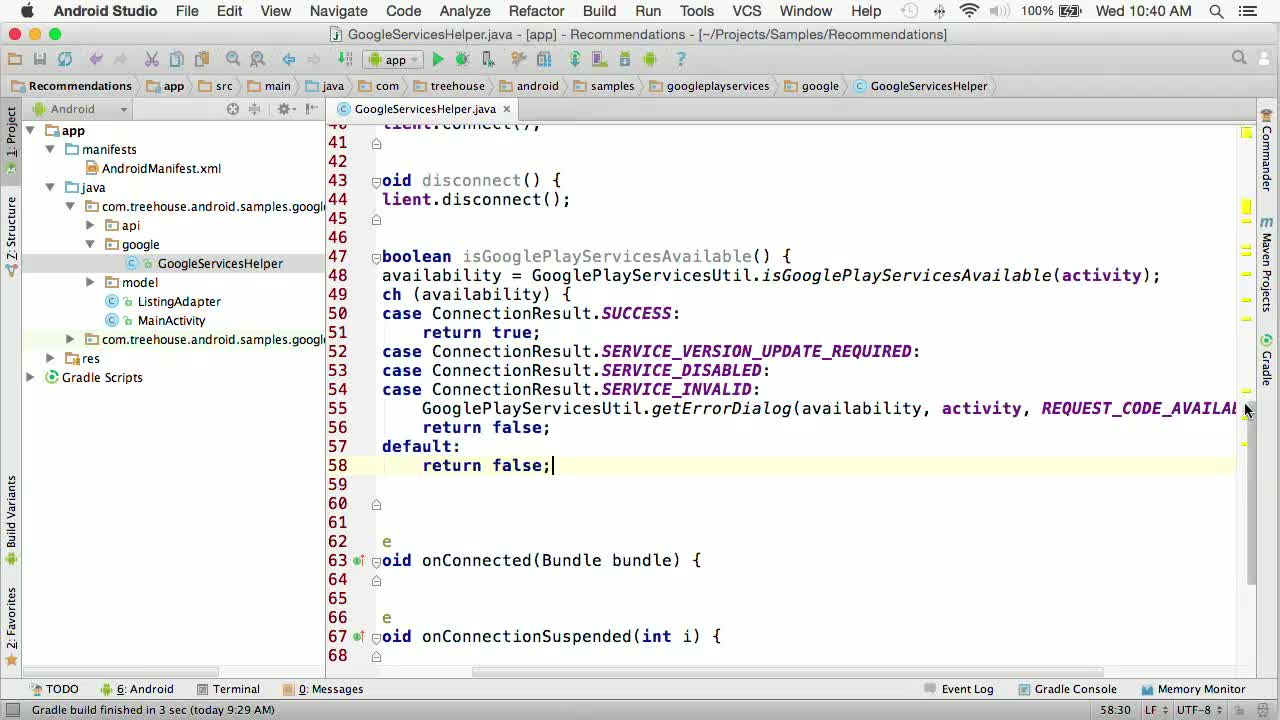1280x720 pixels.
Task: Open the TODO tool window
Action: point(54,689)
